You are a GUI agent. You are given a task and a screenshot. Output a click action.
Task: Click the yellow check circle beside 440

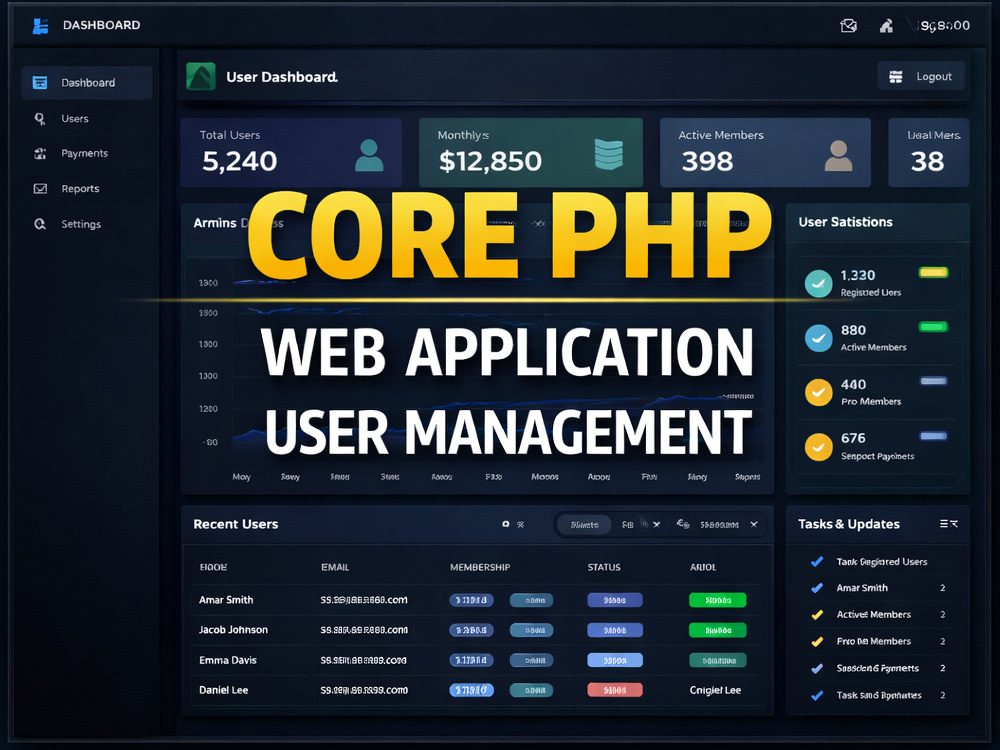(x=818, y=392)
